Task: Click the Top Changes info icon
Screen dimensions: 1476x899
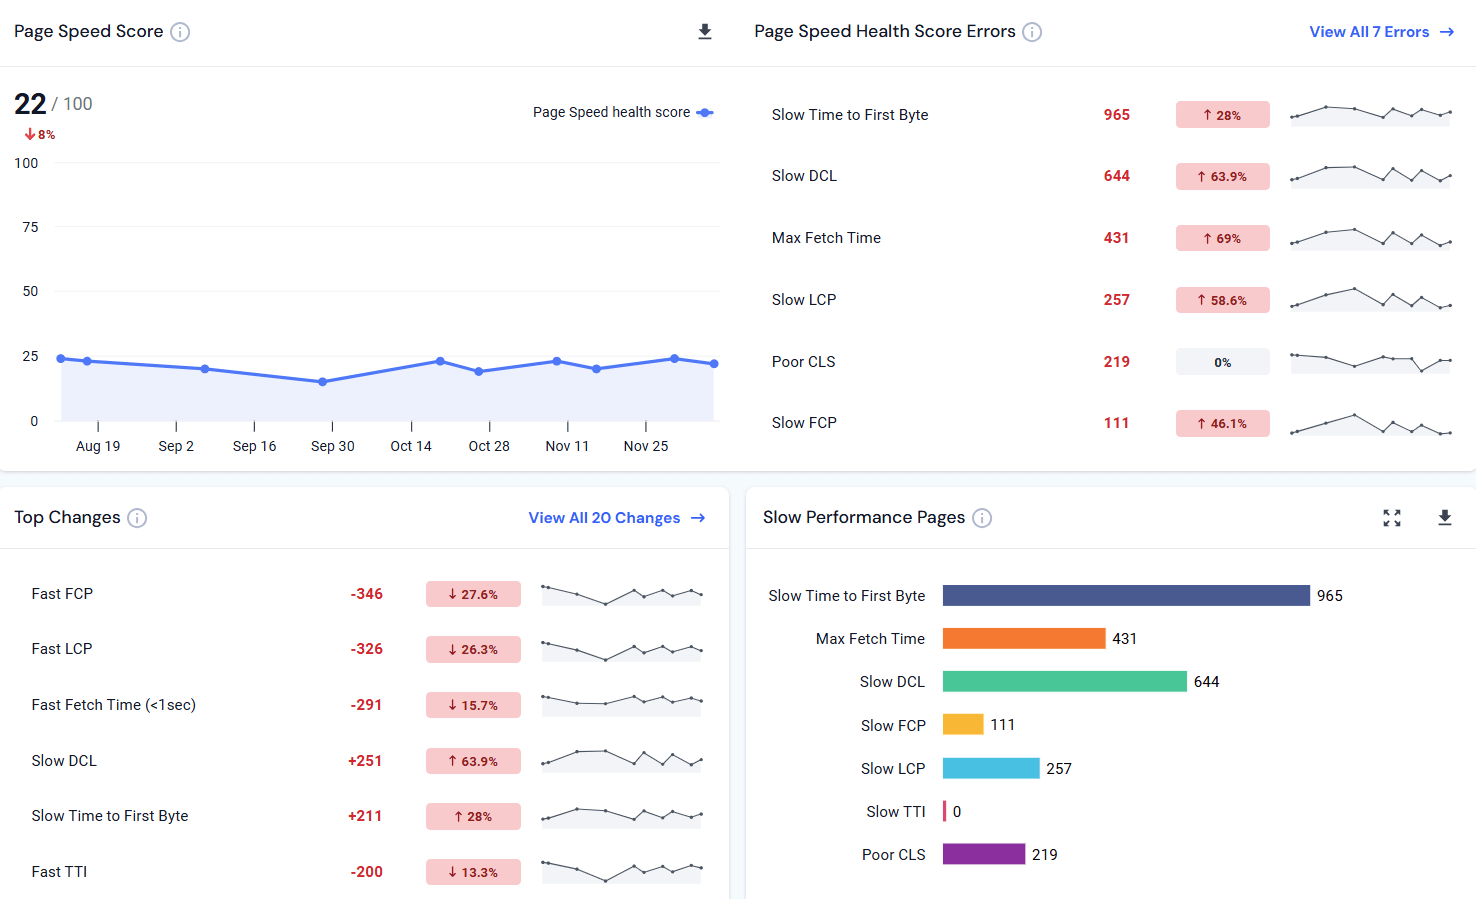Action: tap(137, 518)
